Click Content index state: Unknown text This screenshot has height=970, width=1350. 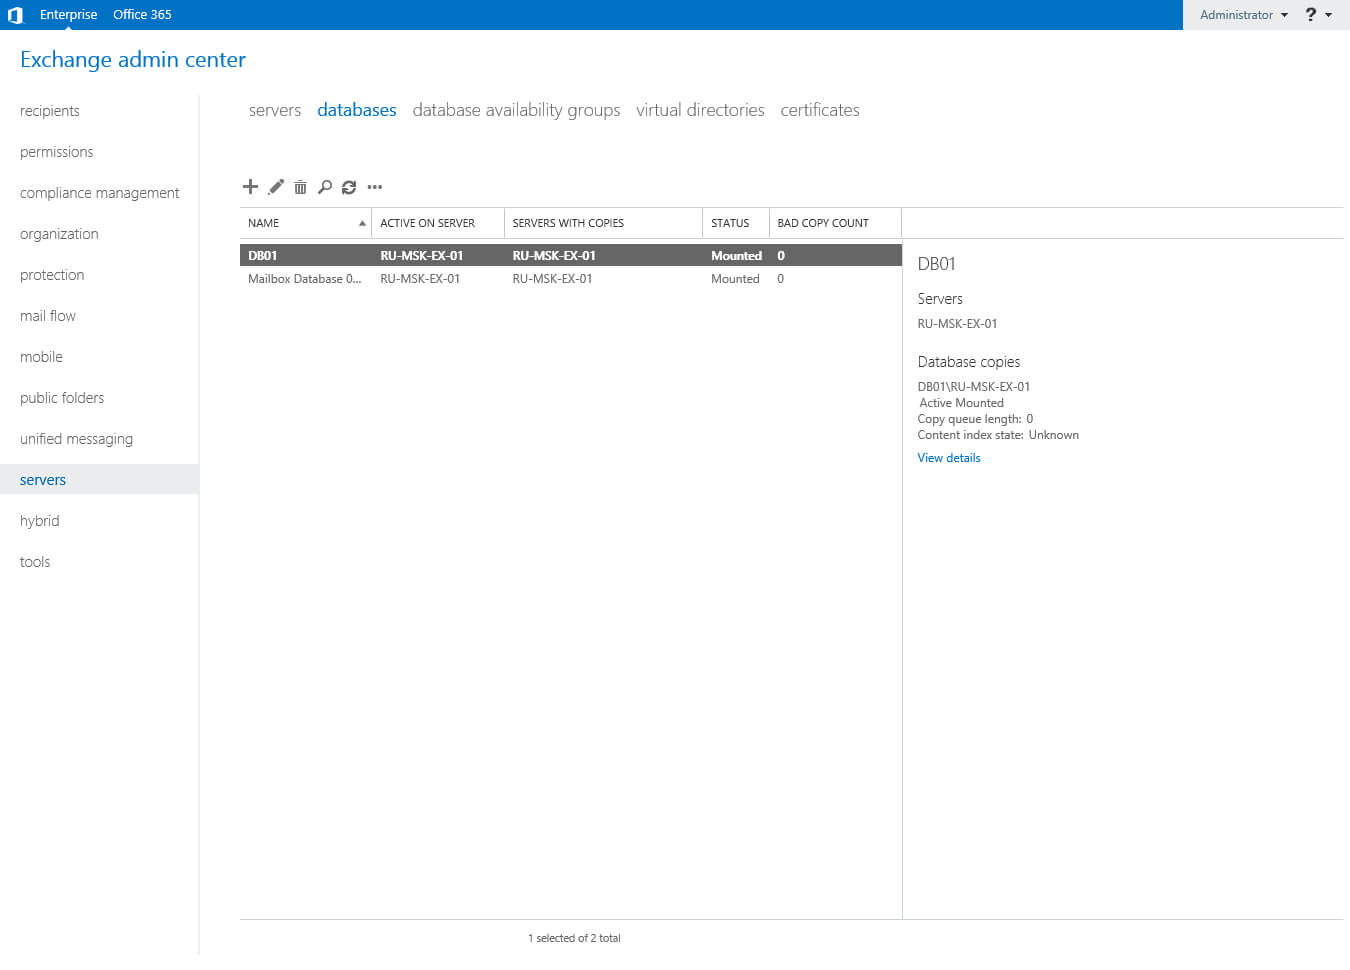[998, 435]
